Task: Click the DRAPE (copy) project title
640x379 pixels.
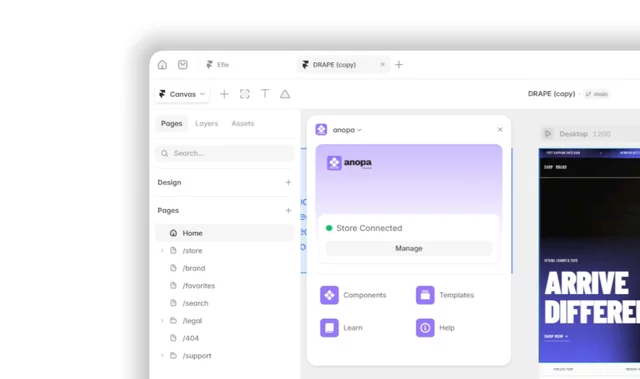Action: (x=551, y=94)
